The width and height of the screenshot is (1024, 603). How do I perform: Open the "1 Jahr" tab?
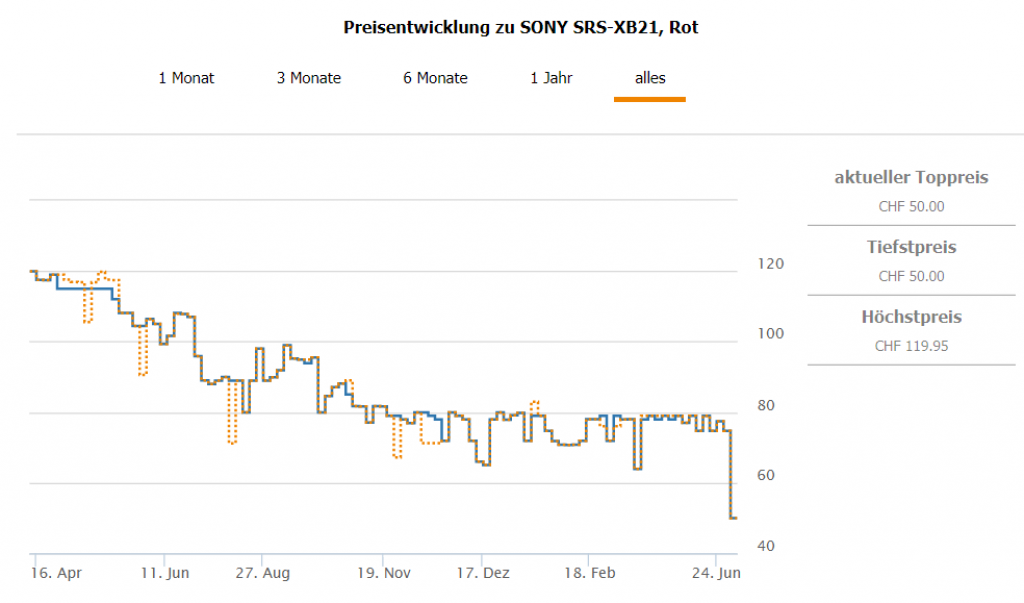pyautogui.click(x=551, y=78)
